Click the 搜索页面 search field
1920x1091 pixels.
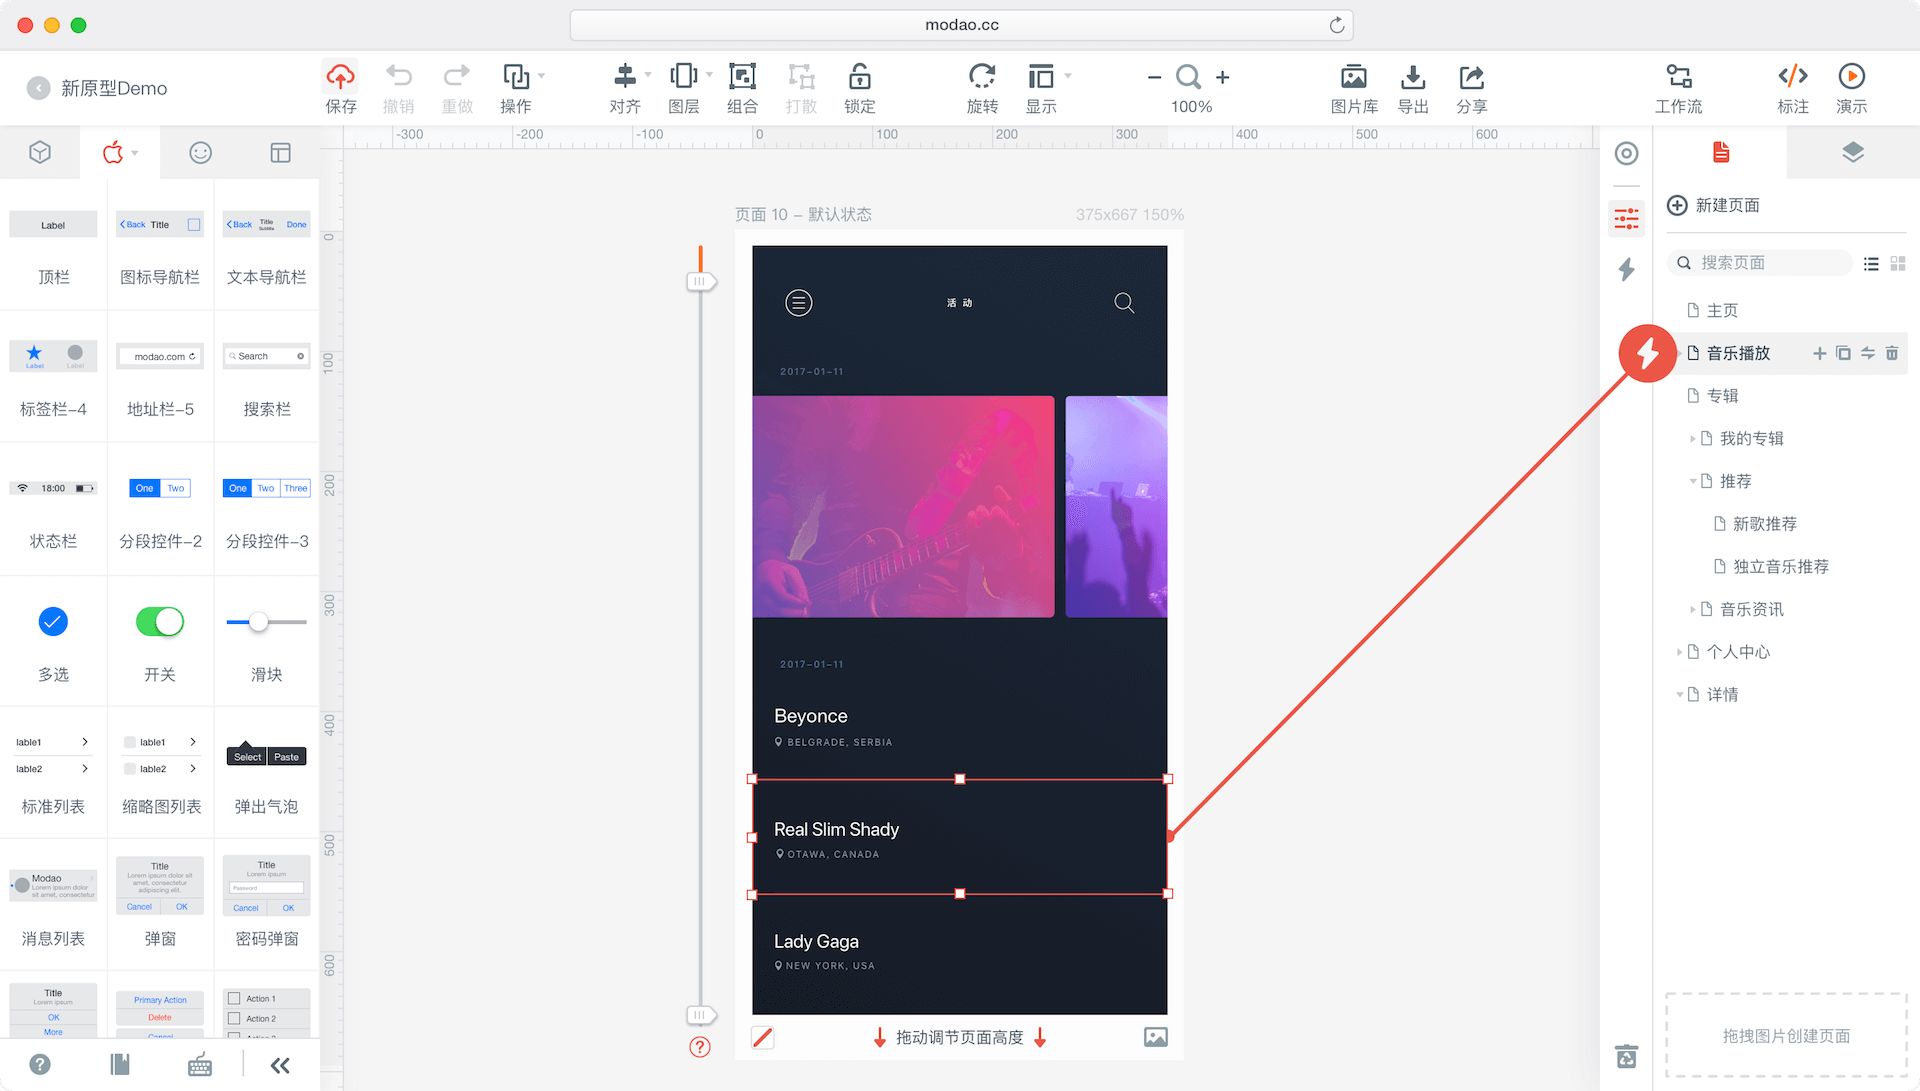(x=1760, y=263)
